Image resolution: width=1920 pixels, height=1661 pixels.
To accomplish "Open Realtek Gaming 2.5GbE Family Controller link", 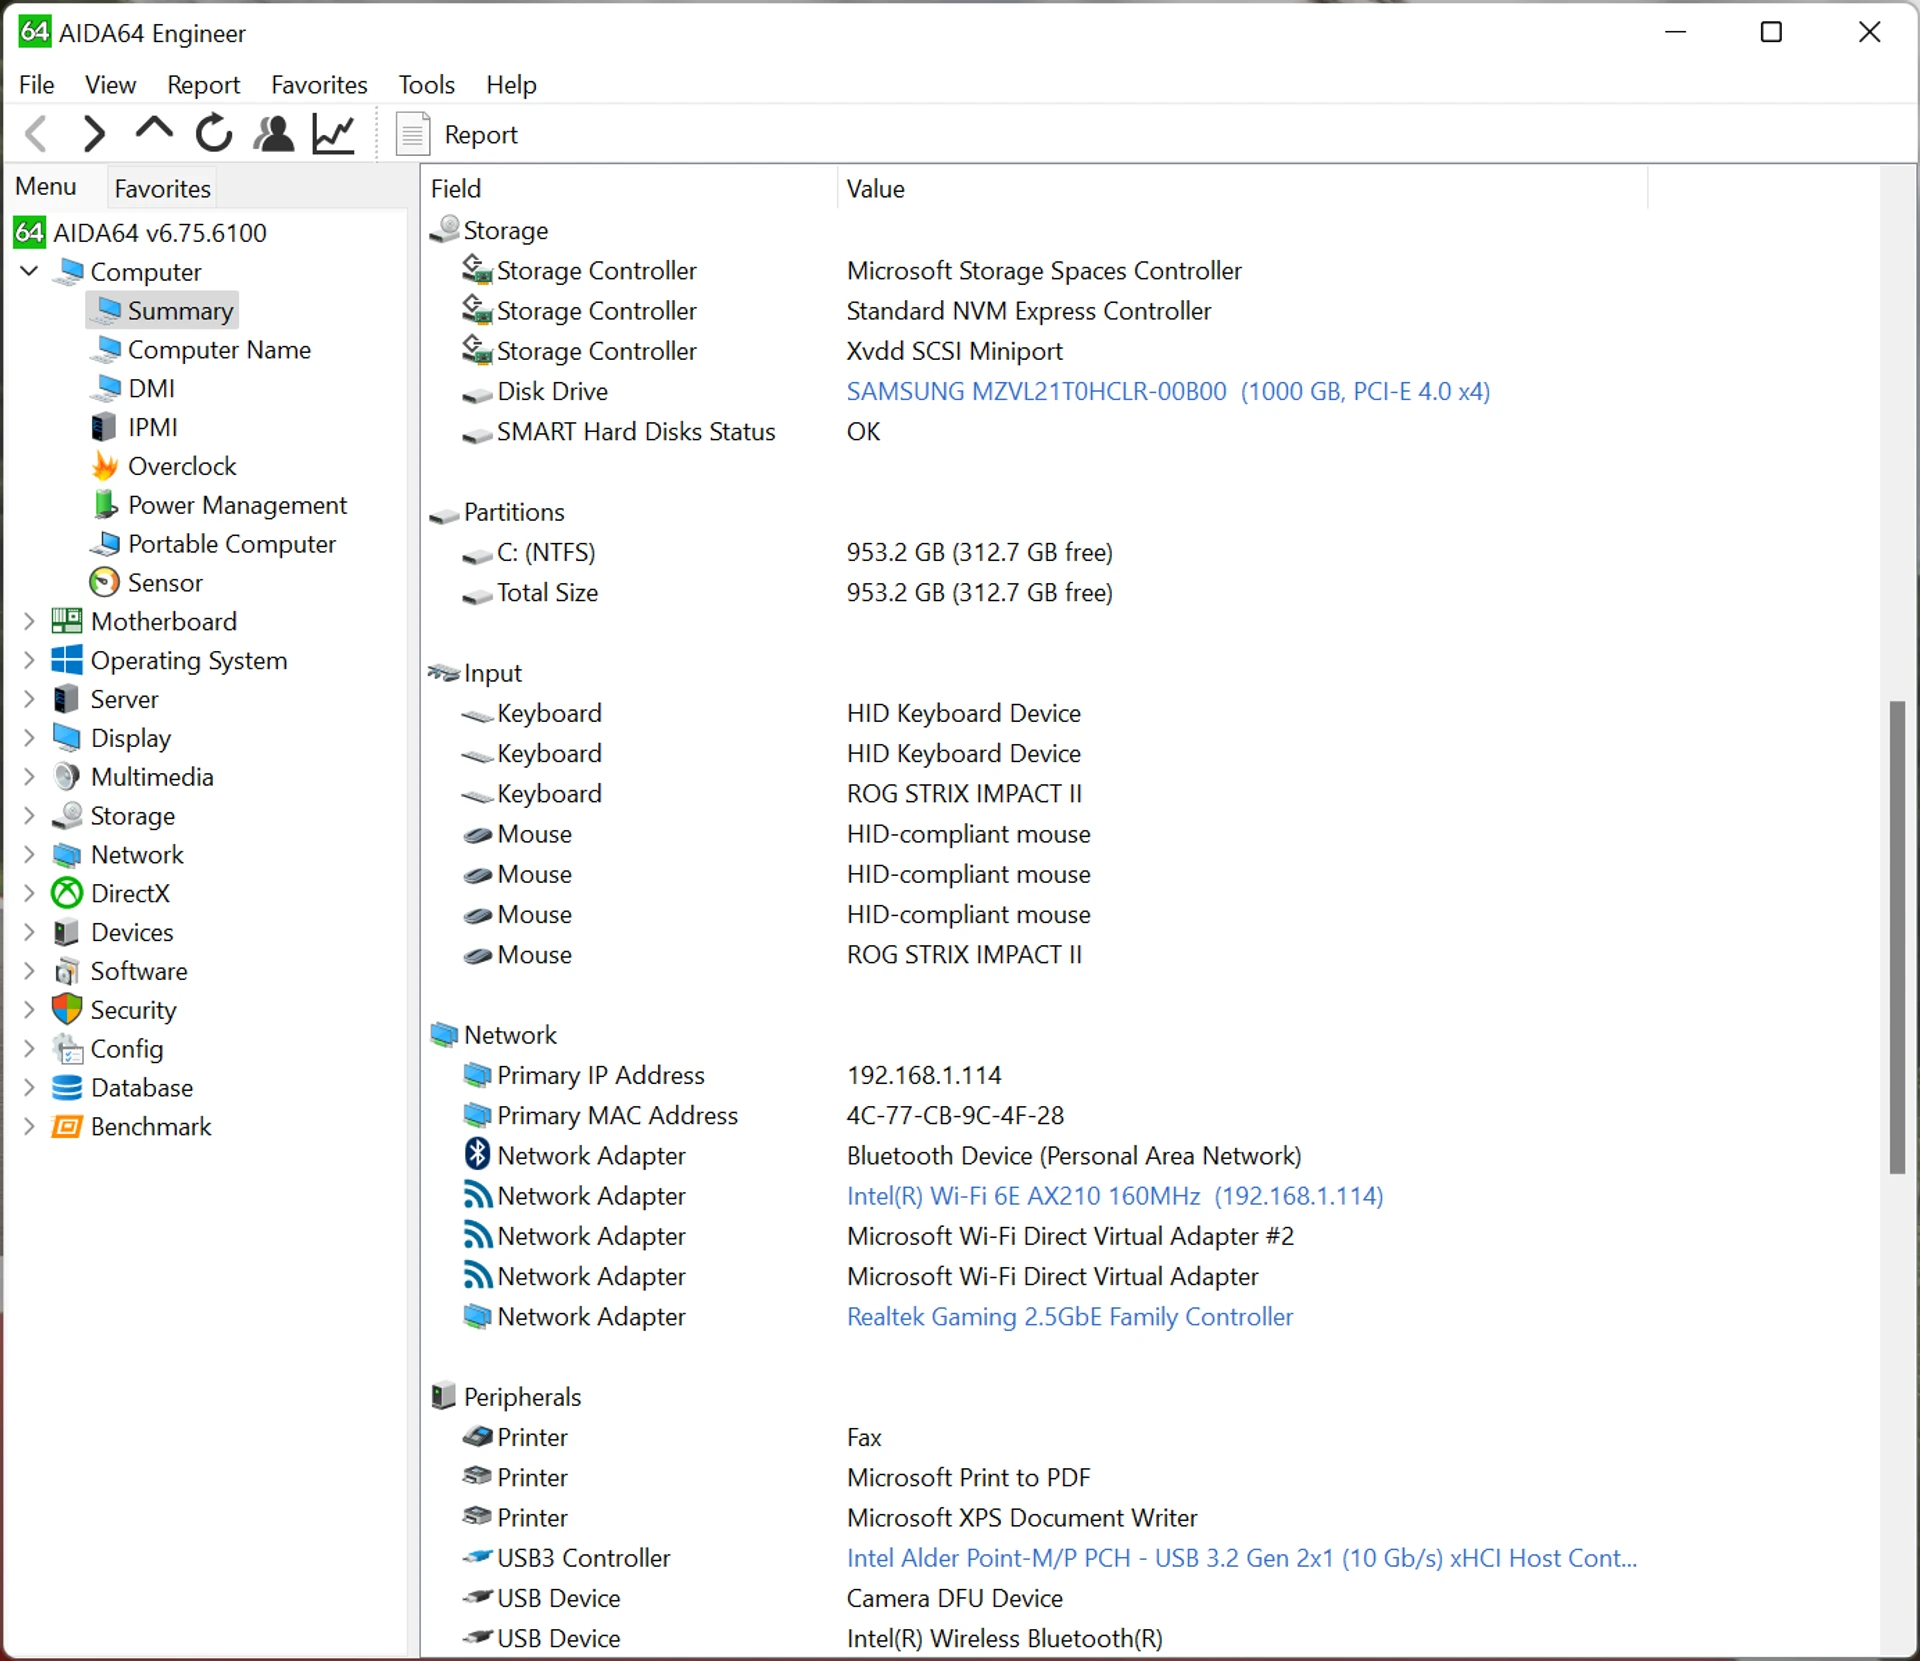I will click(x=1070, y=1317).
